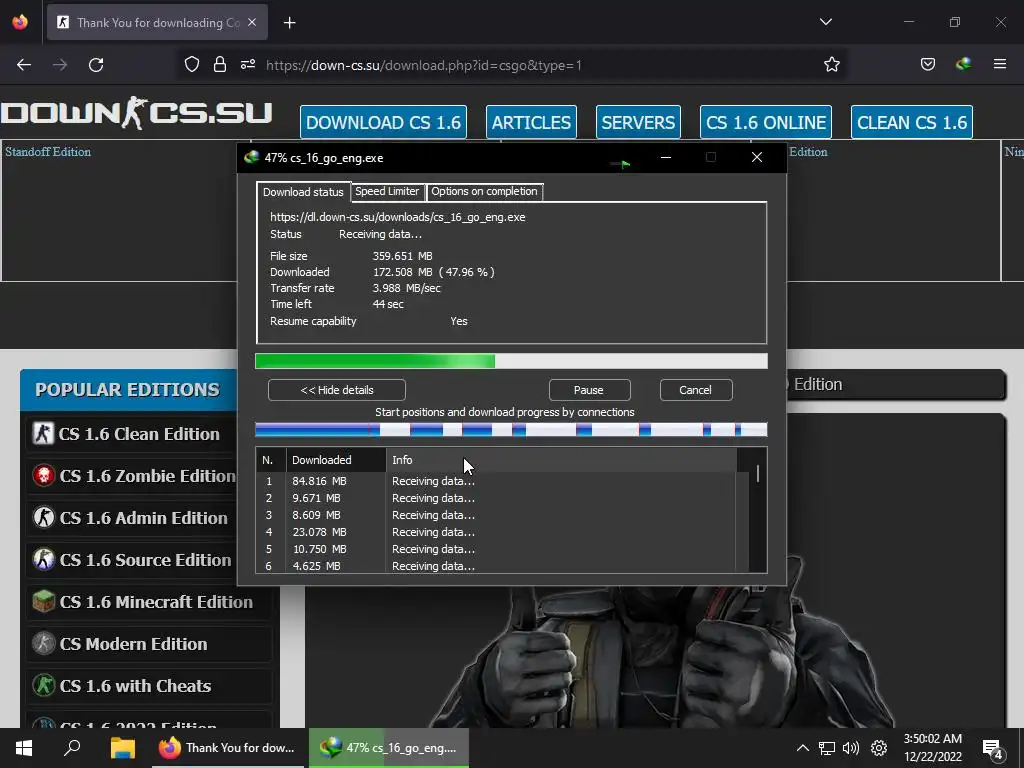Switch to the Firefox taskbar button
Image resolution: width=1024 pixels, height=768 pixels.
[x=228, y=748]
